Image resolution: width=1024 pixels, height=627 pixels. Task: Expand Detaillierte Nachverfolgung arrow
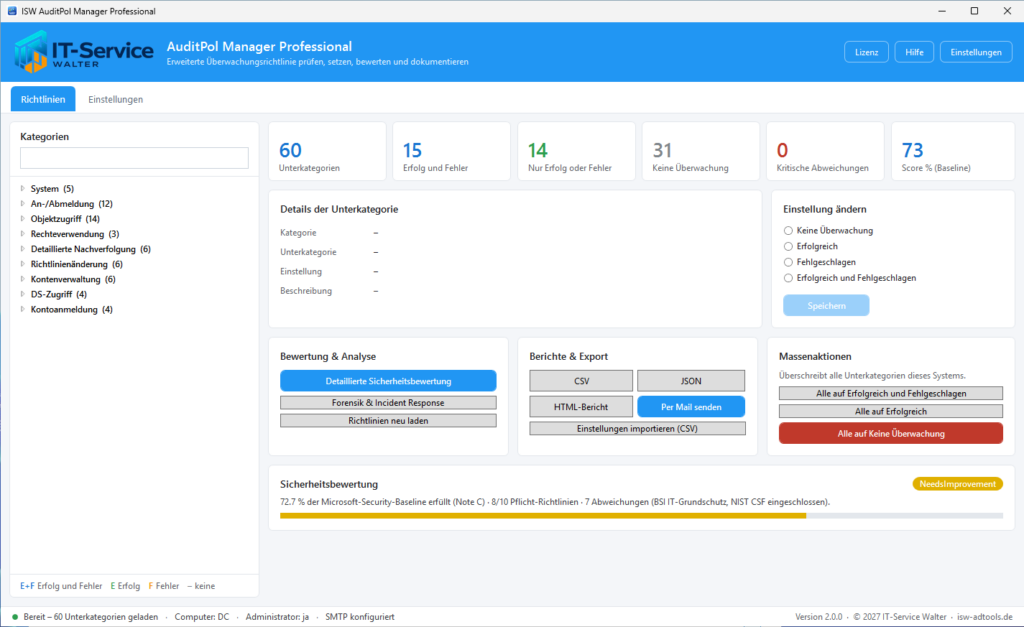pyautogui.click(x=23, y=249)
